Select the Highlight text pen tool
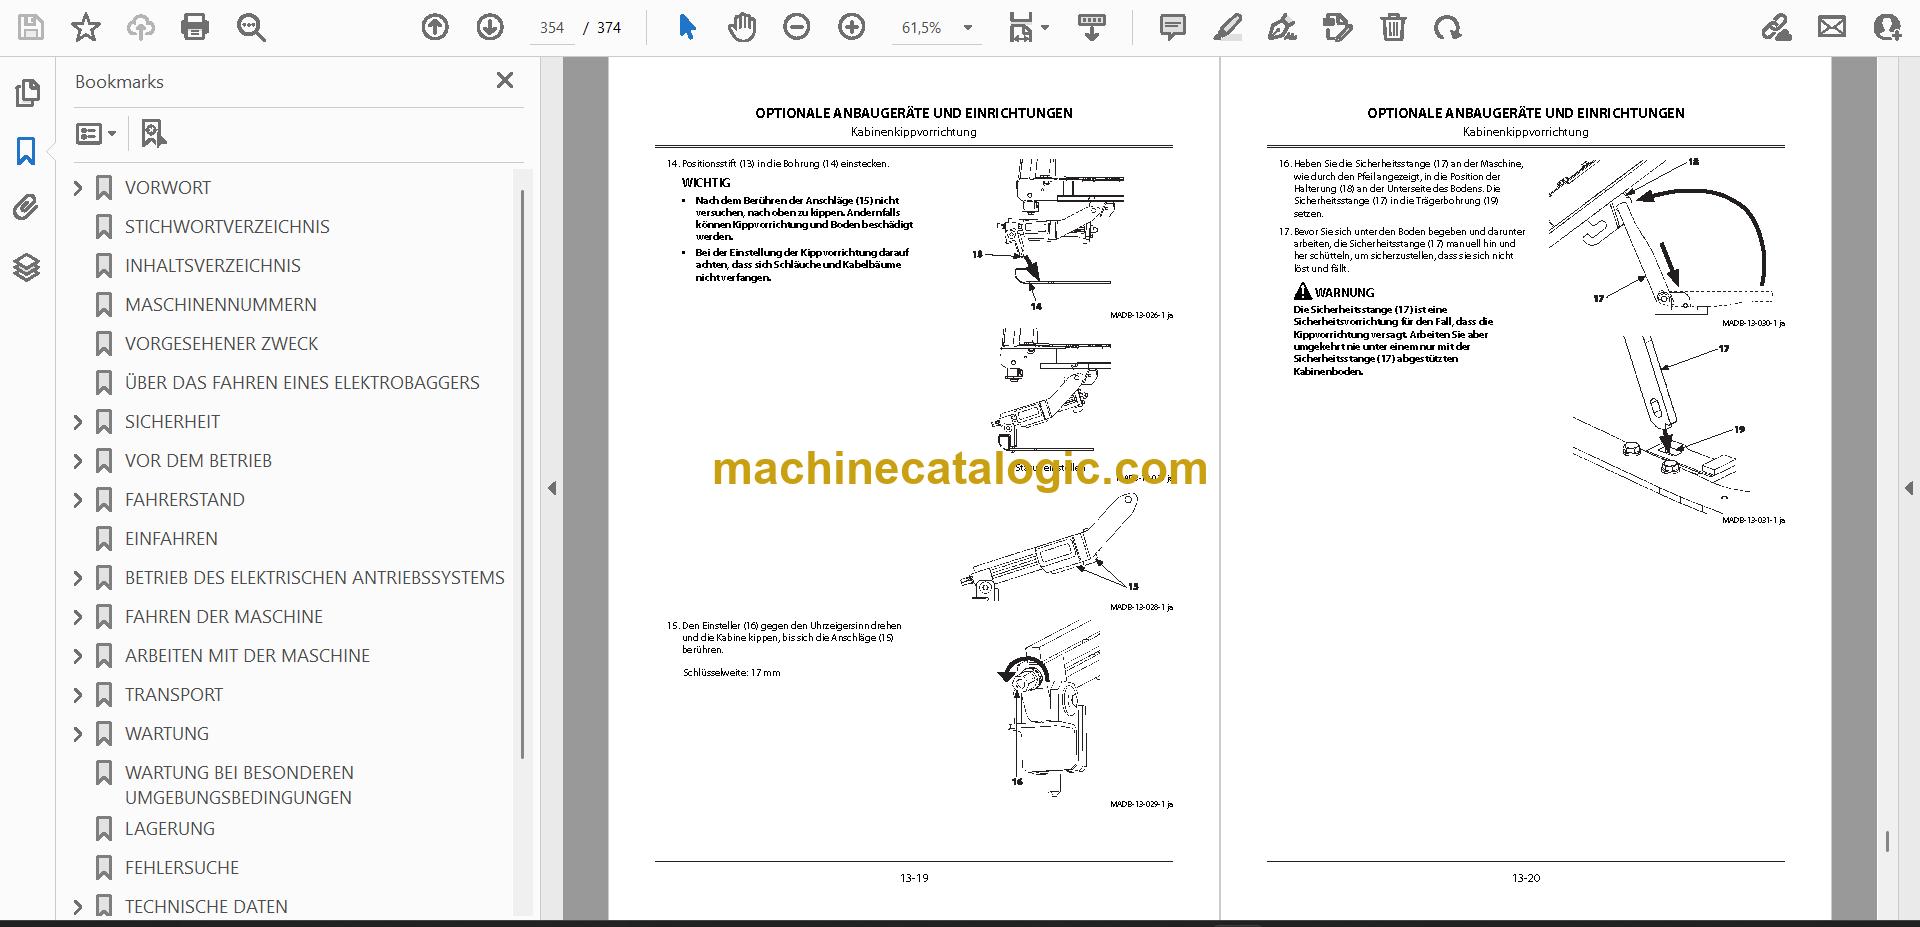Viewport: 1920px width, 927px height. 1228,27
